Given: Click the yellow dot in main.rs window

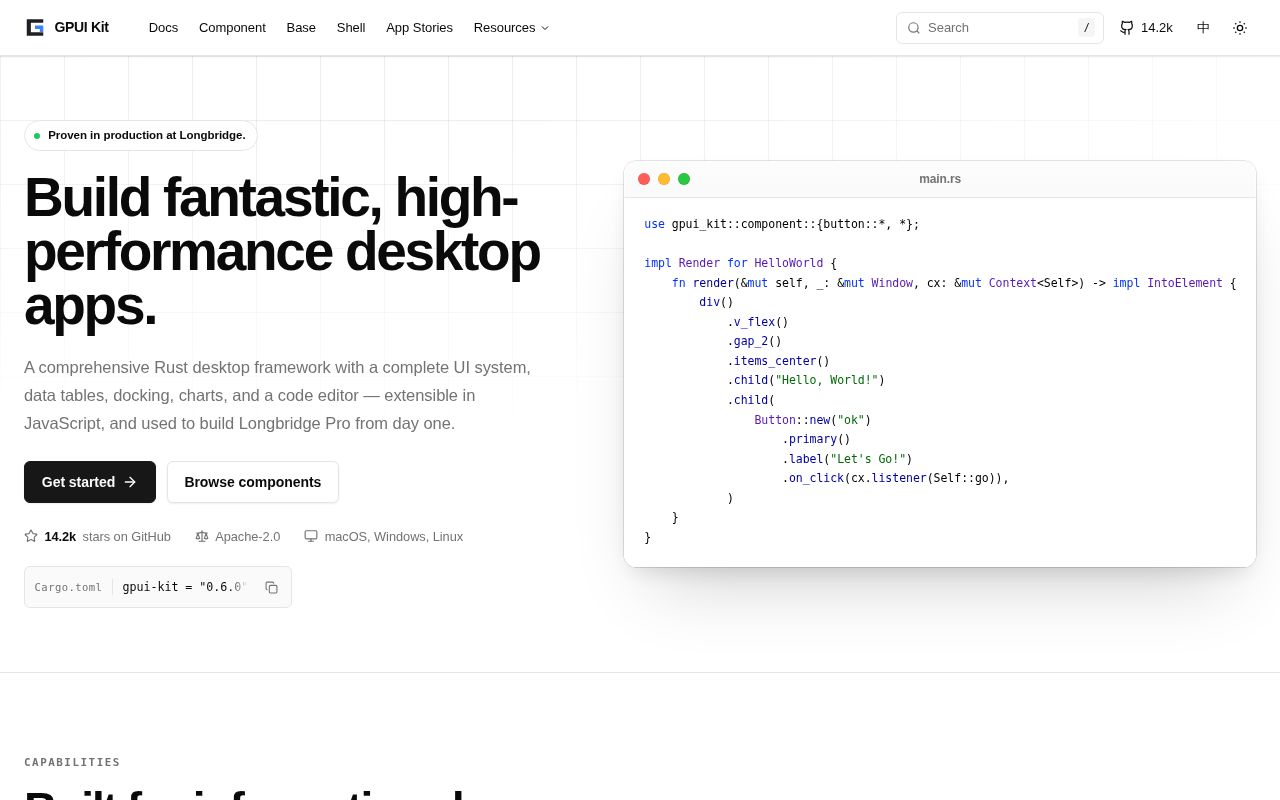Looking at the screenshot, I should 664,179.
